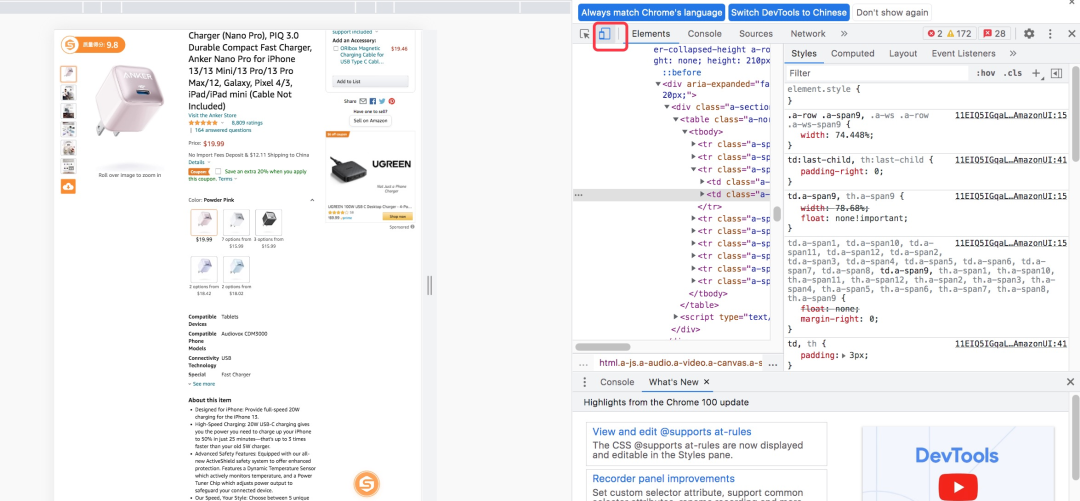Expand the script type="text node

(x=676, y=317)
